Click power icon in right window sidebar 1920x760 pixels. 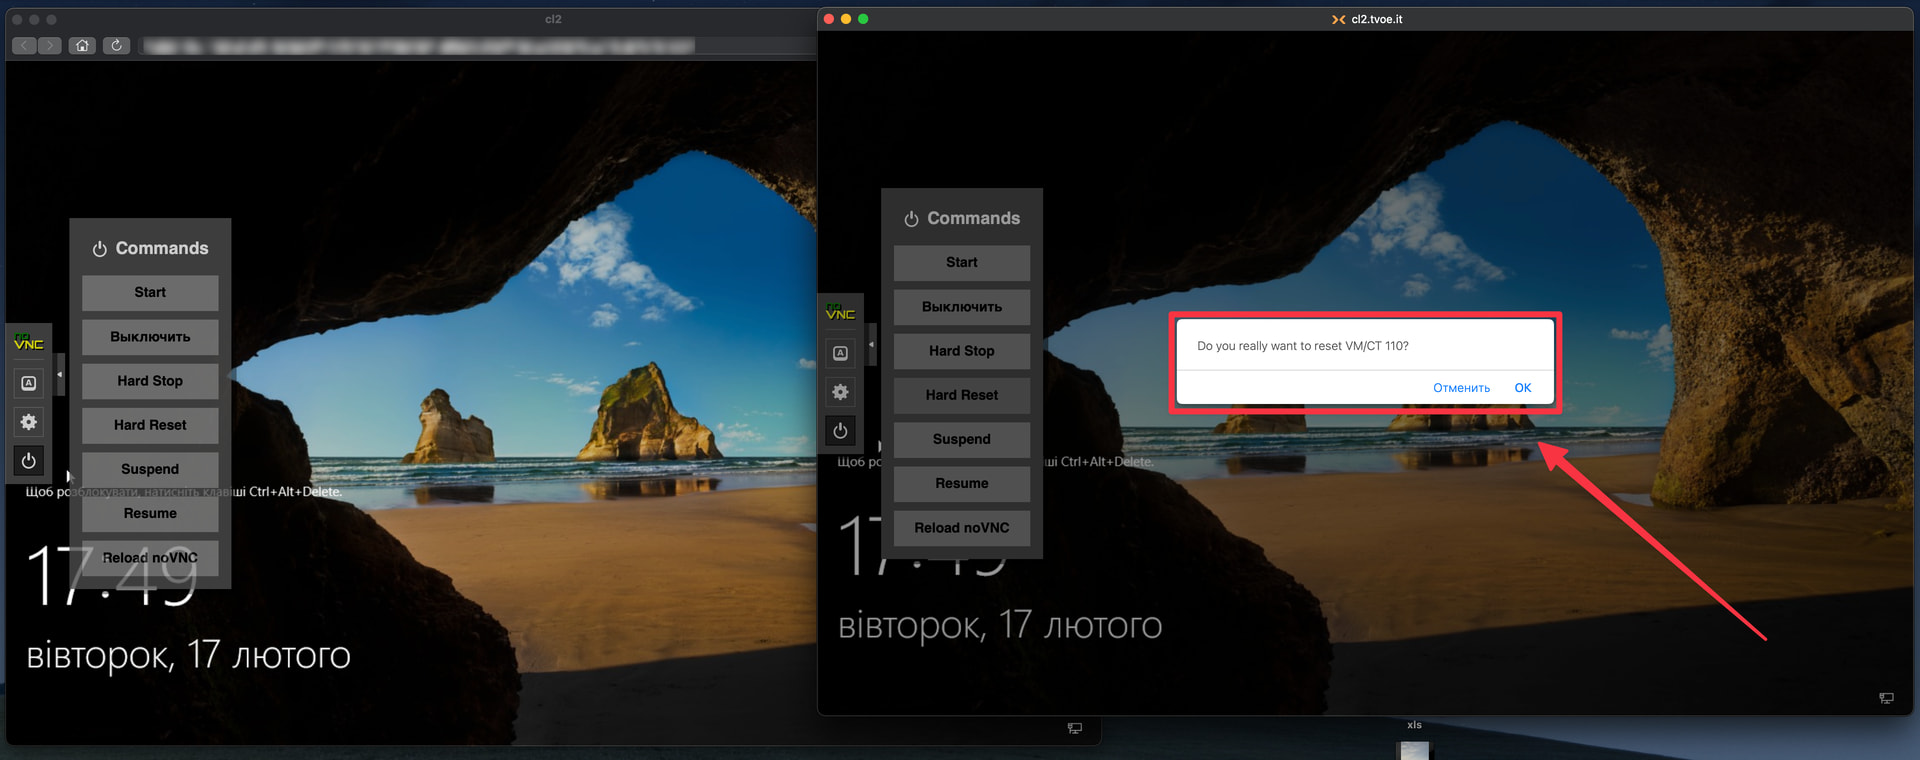[x=840, y=431]
